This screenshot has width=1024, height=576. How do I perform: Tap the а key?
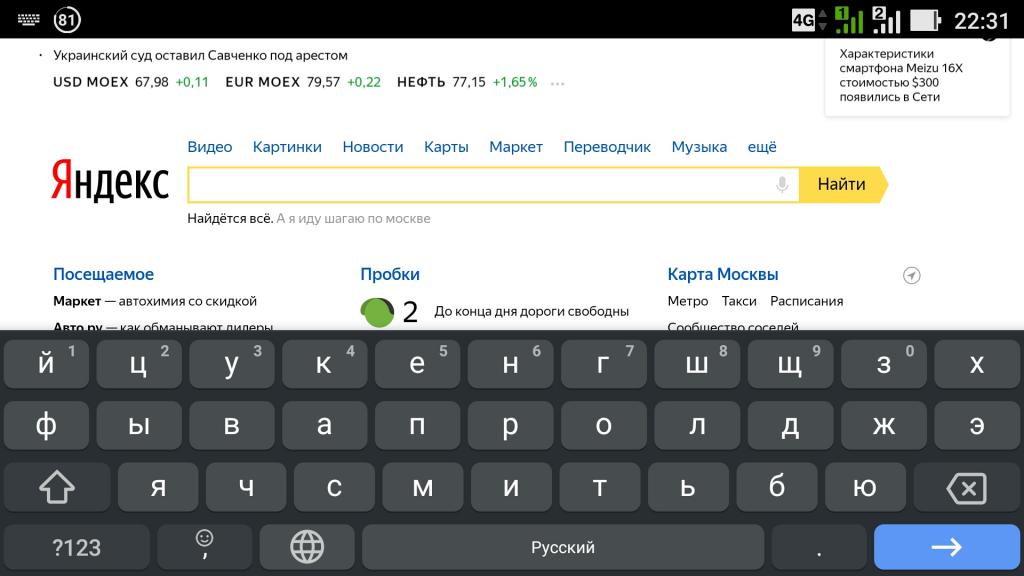[325, 425]
